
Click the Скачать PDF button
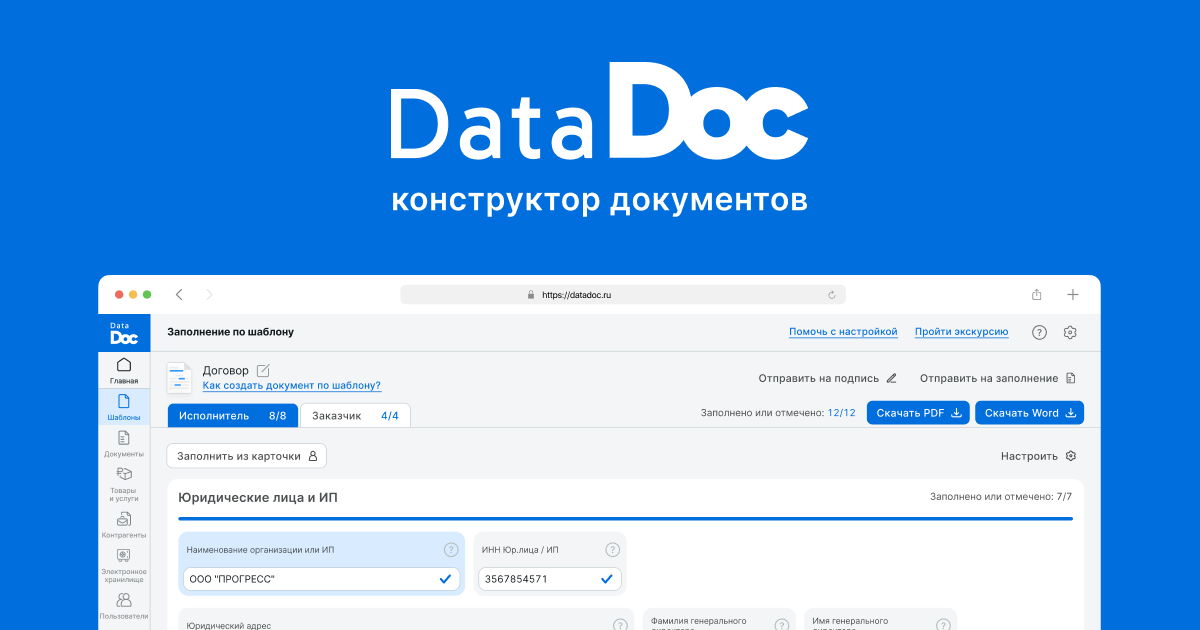917,412
